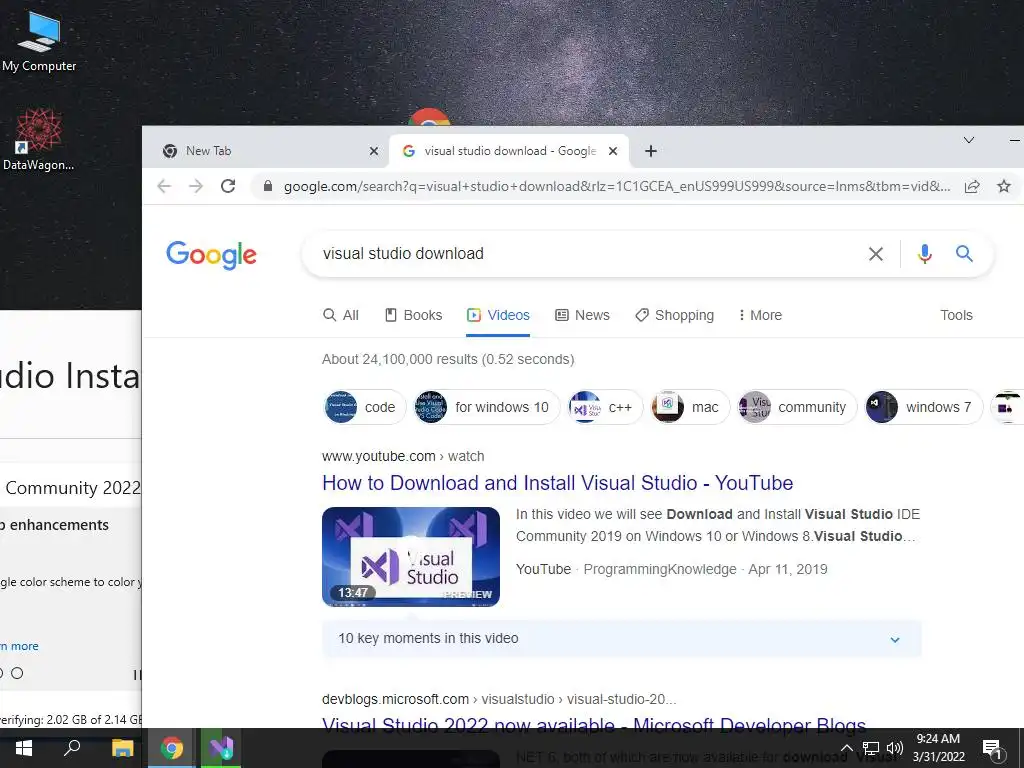Switch to News results tab
Image resolution: width=1024 pixels, height=768 pixels.
pos(582,315)
